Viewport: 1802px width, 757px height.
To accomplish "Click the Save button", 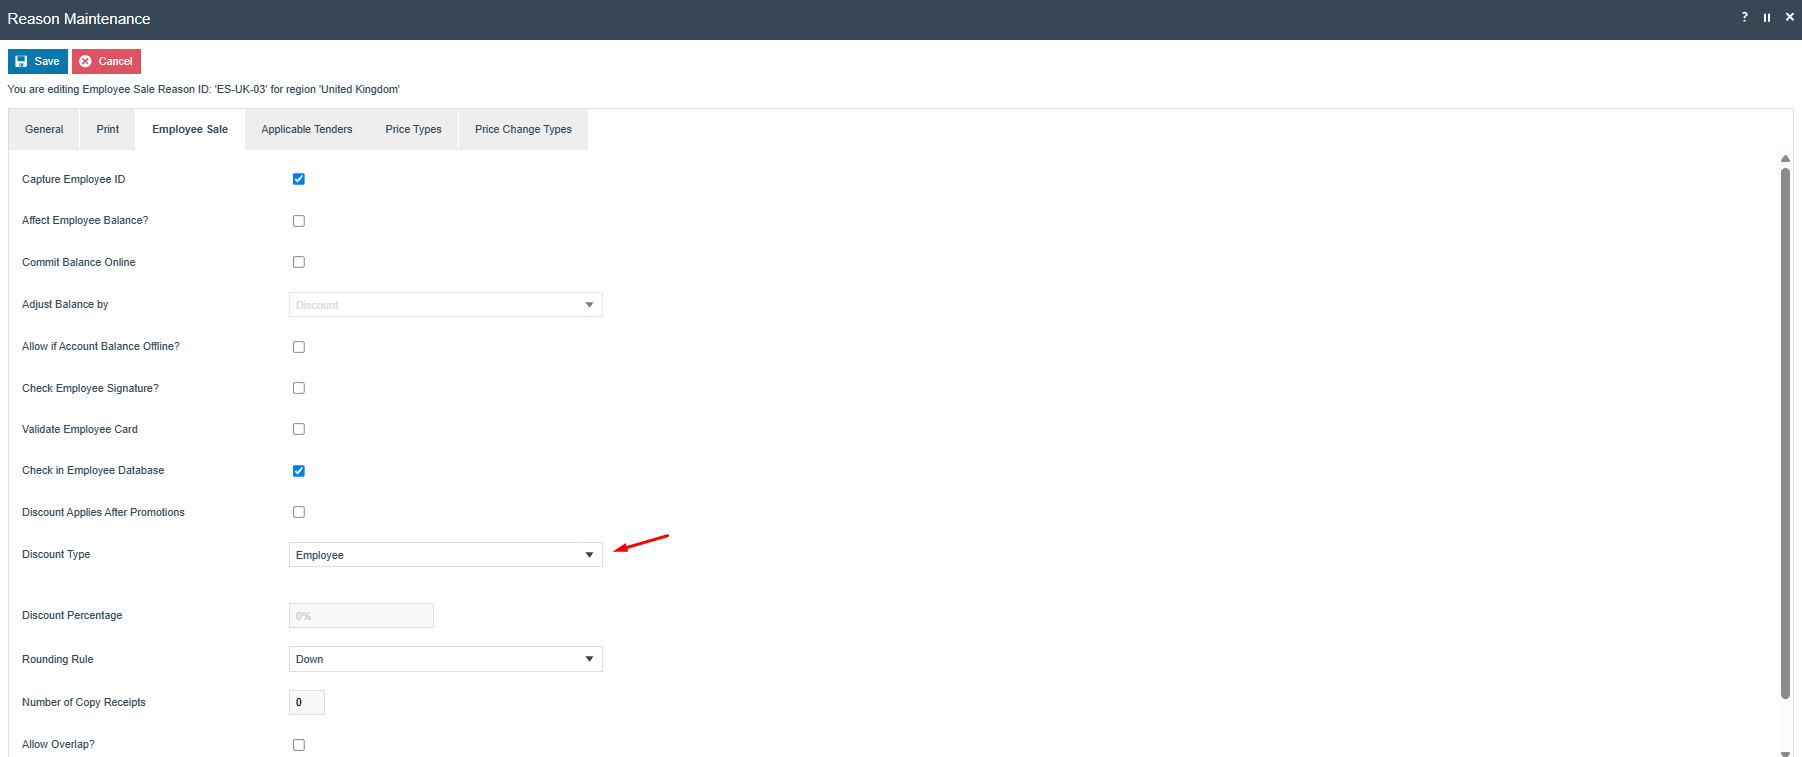I will pos(38,61).
